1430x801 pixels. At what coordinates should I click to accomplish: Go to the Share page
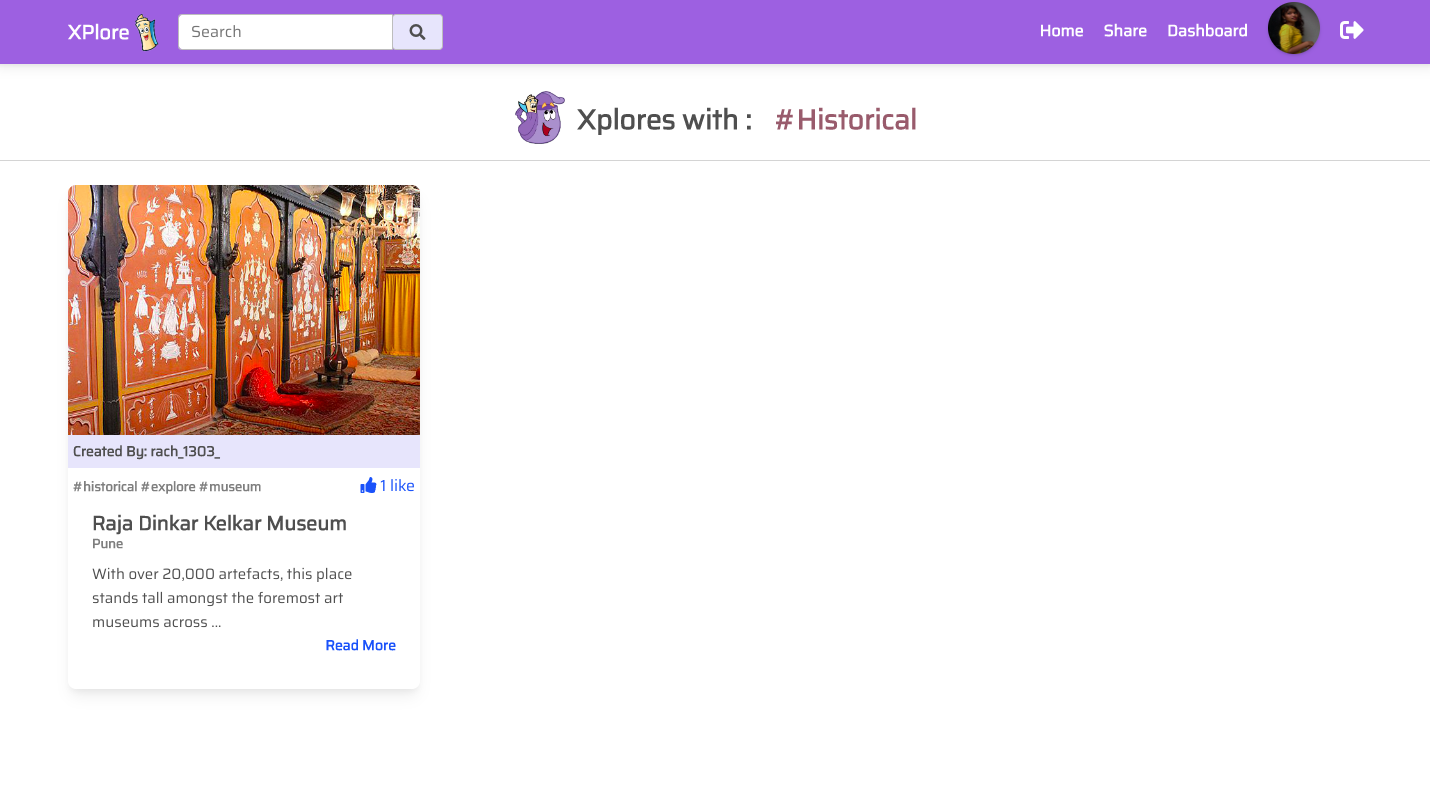tap(1125, 31)
